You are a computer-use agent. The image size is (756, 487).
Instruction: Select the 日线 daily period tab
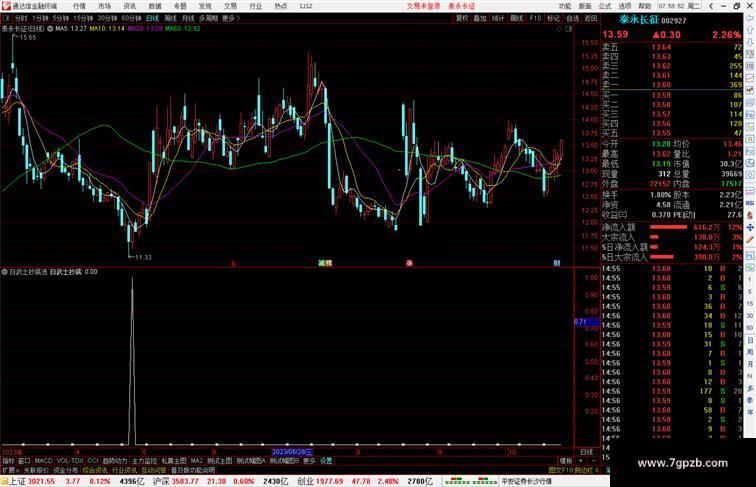(152, 18)
